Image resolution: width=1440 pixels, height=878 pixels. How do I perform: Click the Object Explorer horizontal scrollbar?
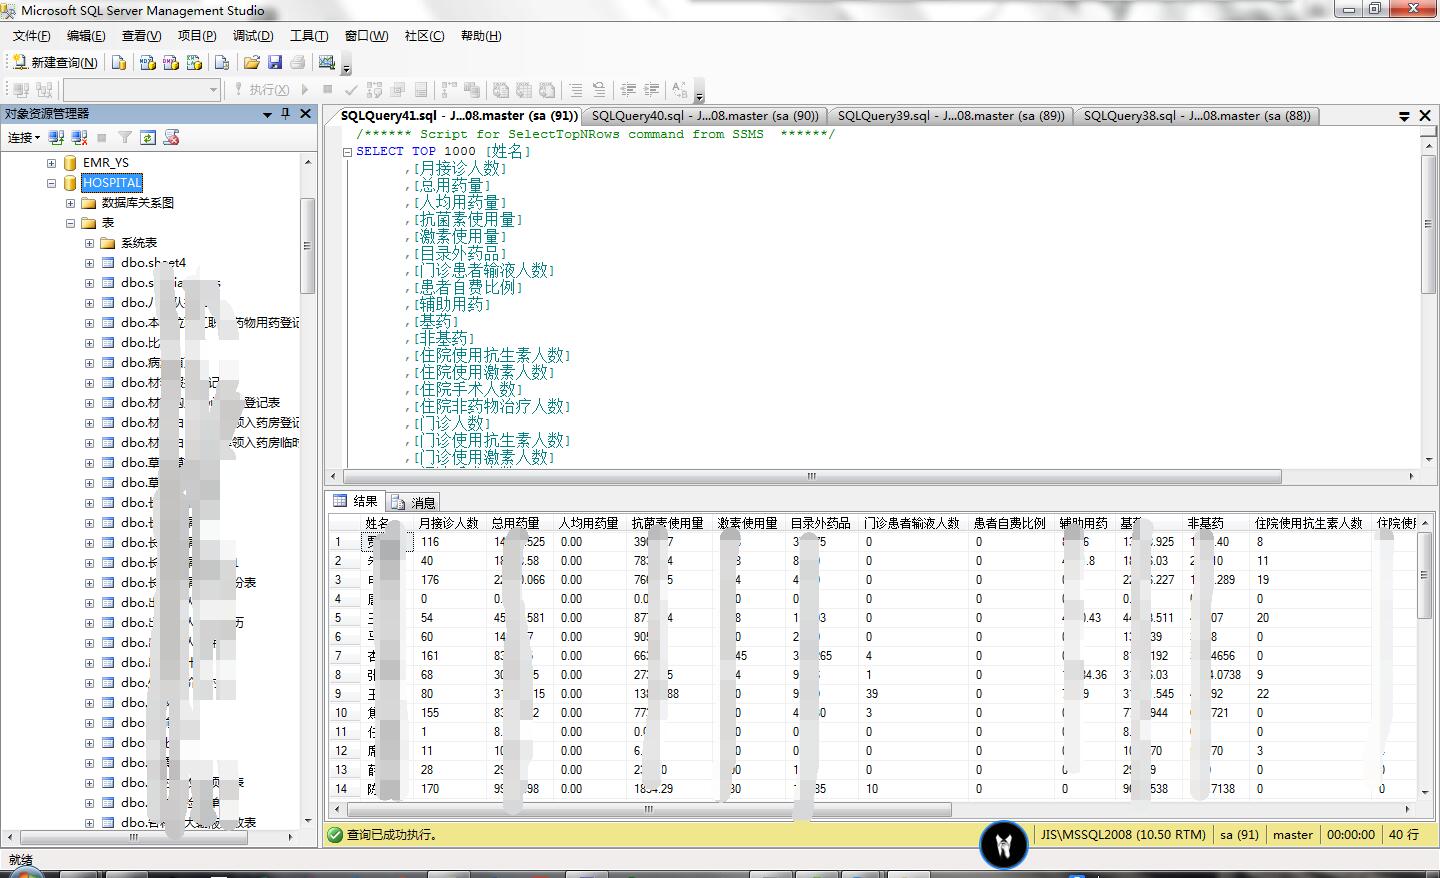[x=152, y=838]
